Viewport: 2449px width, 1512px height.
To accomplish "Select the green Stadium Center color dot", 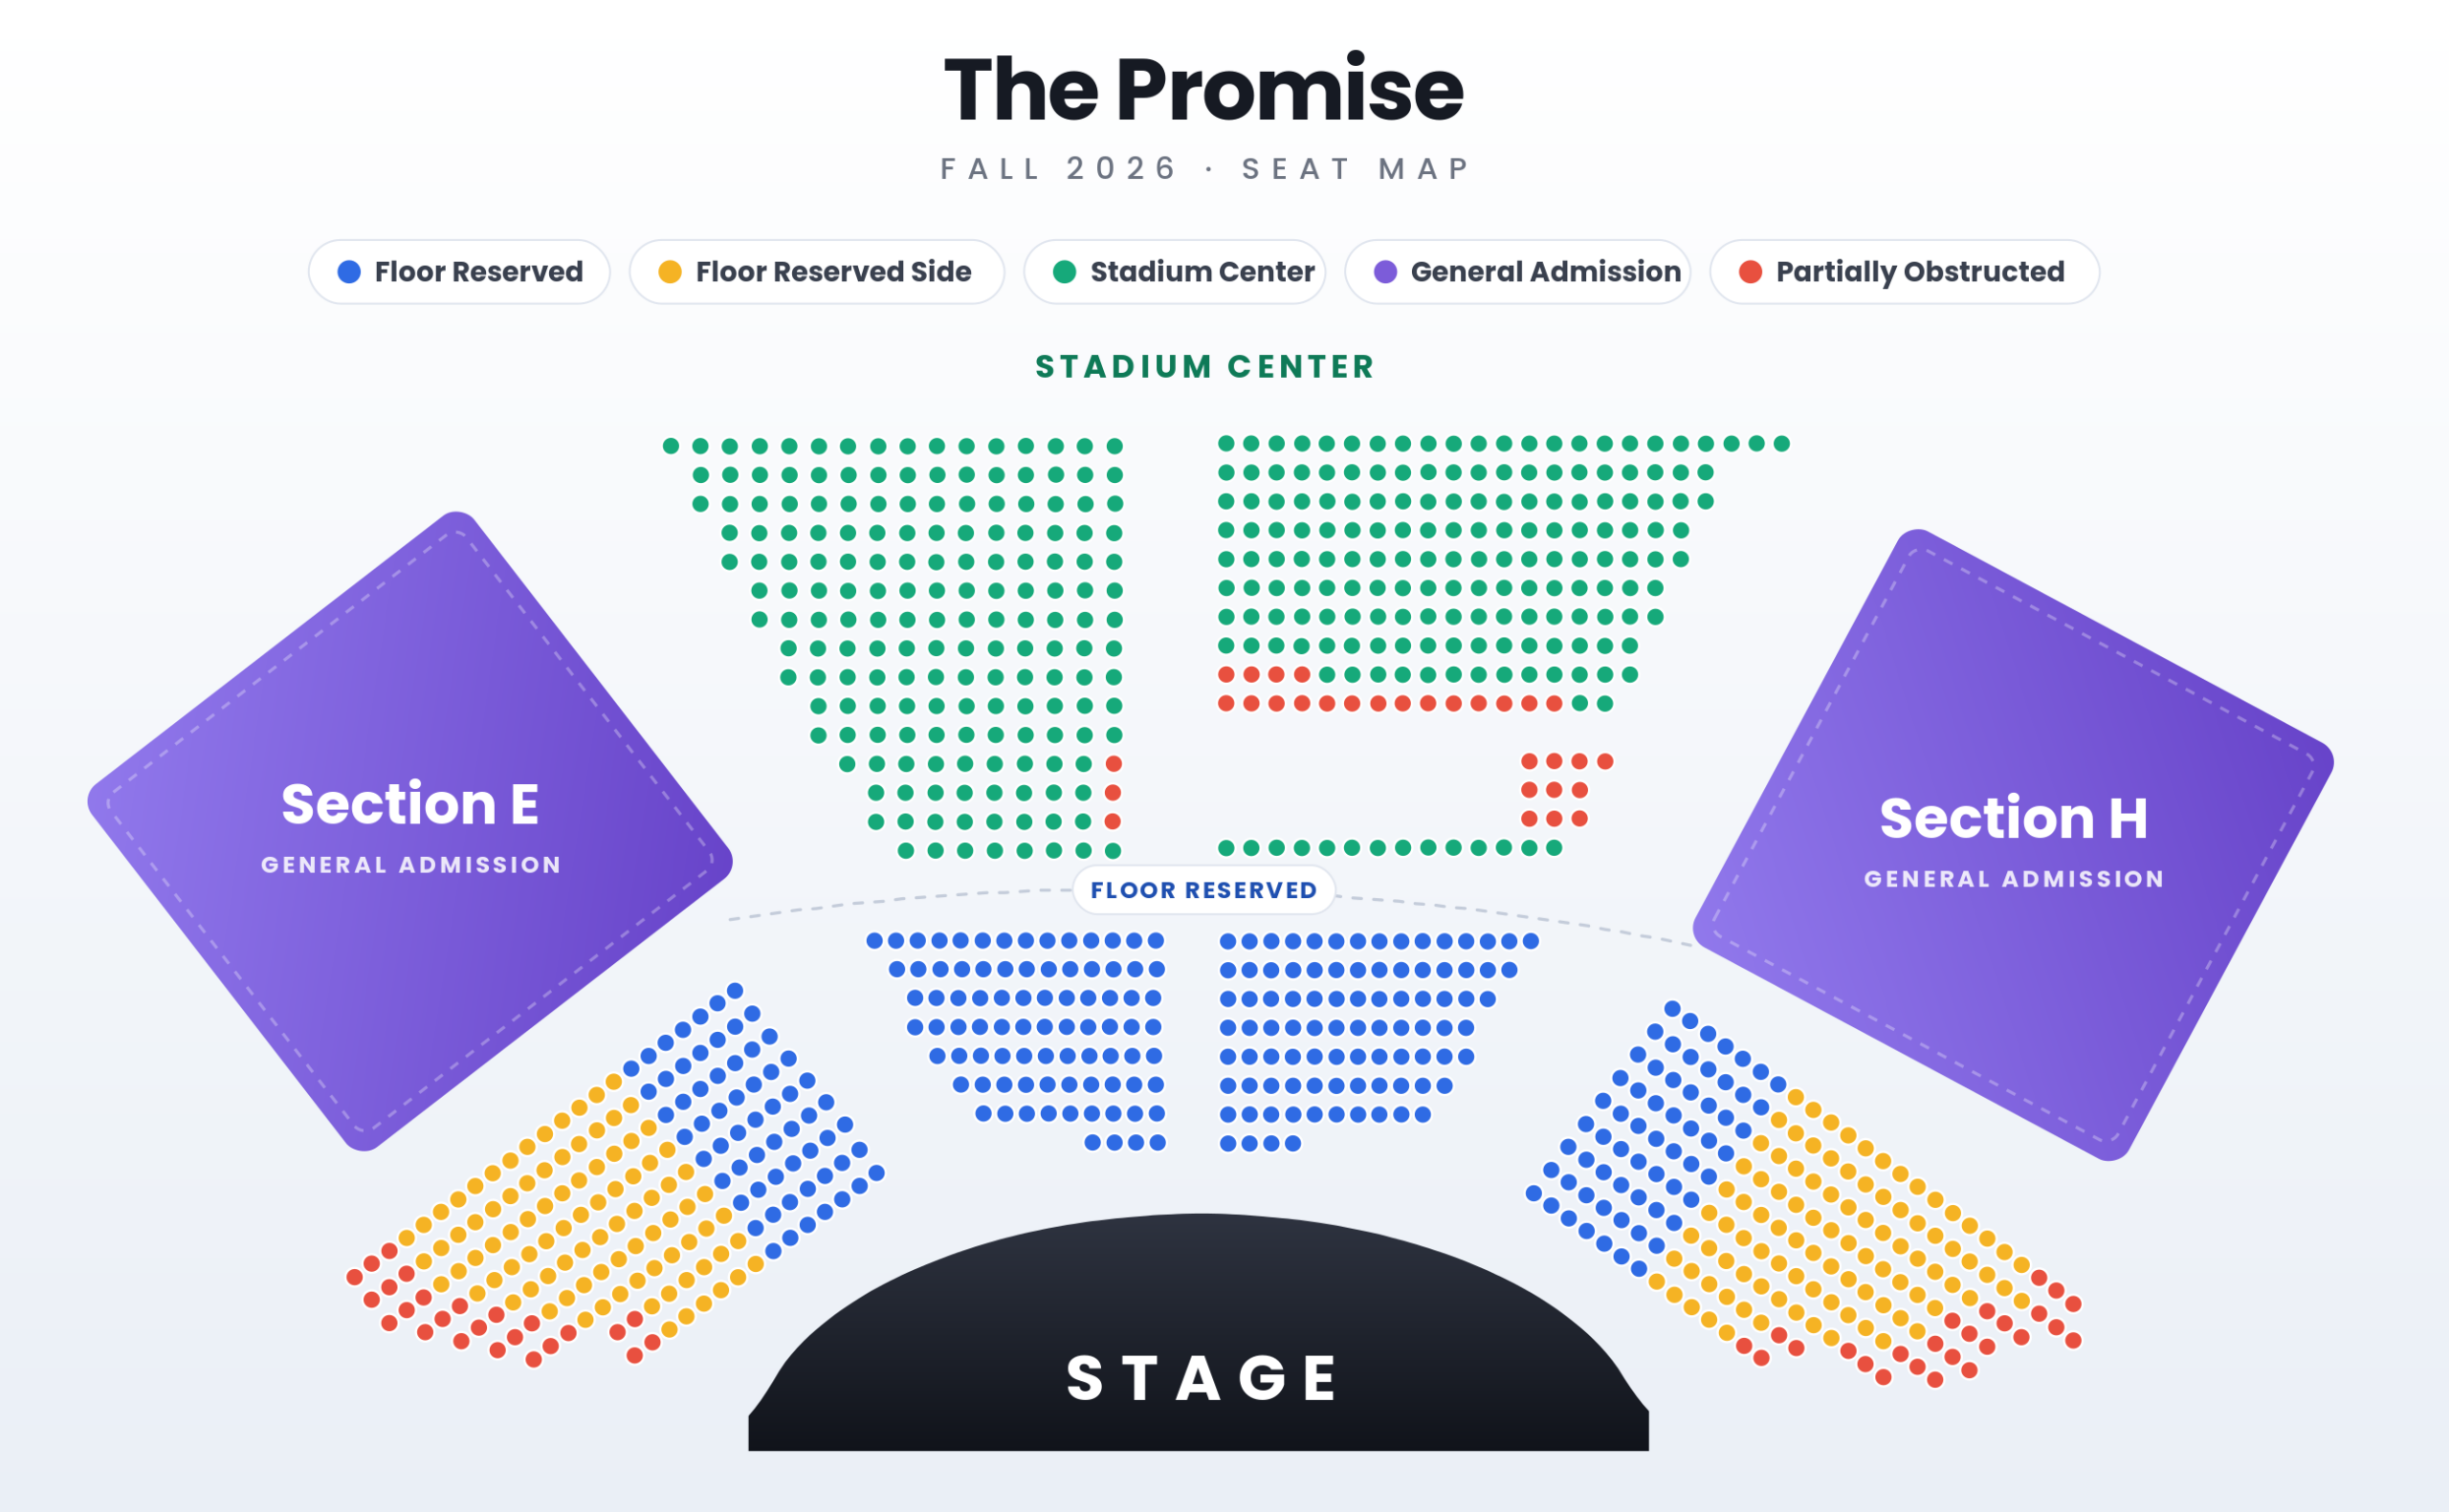I will [1065, 272].
